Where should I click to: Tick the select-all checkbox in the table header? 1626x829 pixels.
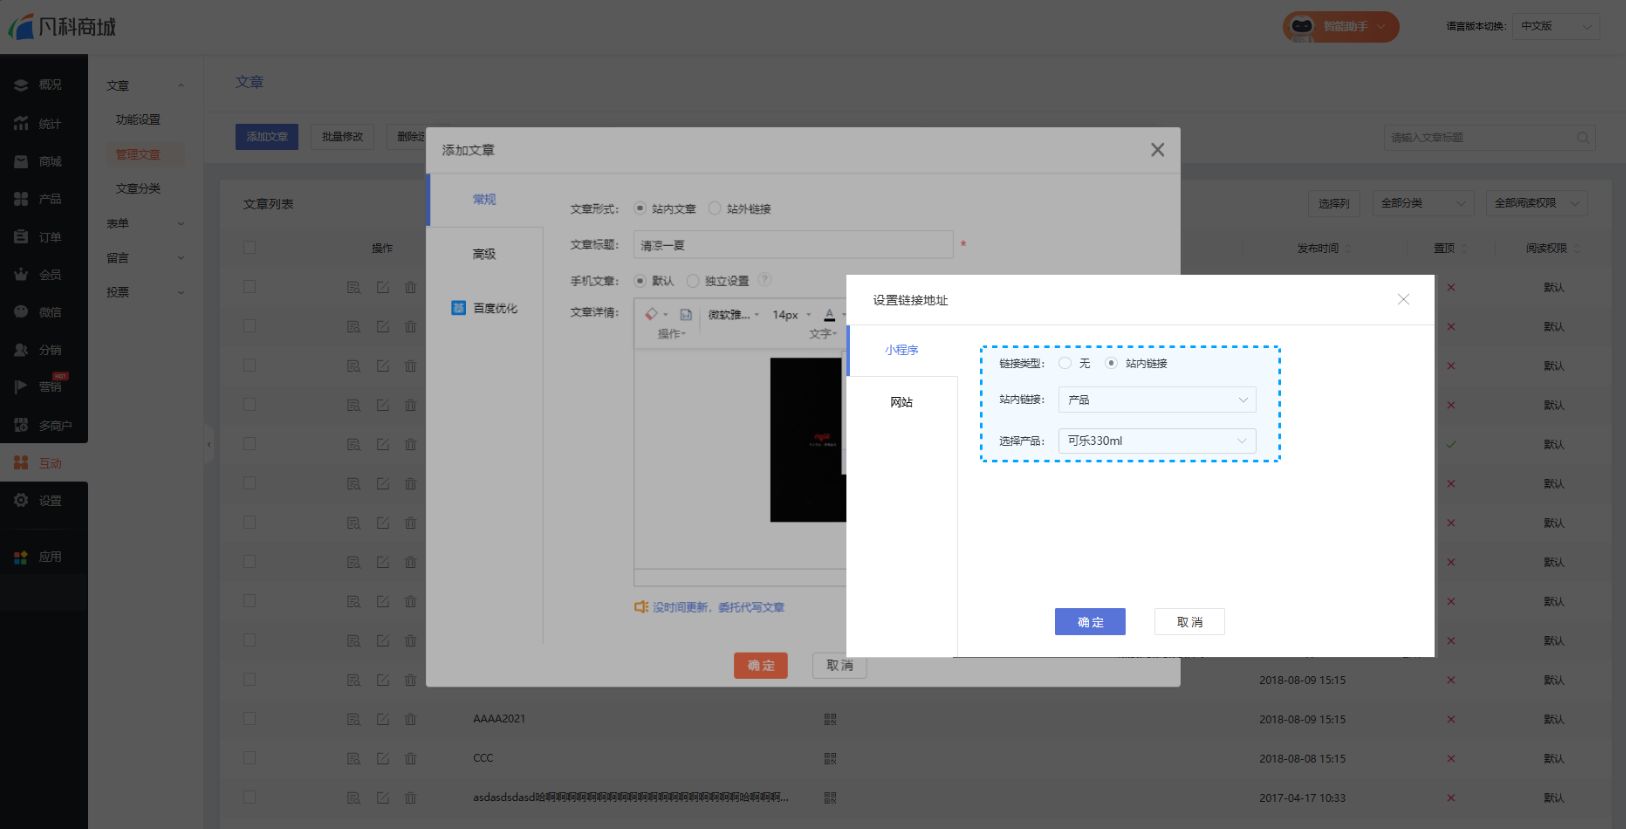pyautogui.click(x=249, y=247)
